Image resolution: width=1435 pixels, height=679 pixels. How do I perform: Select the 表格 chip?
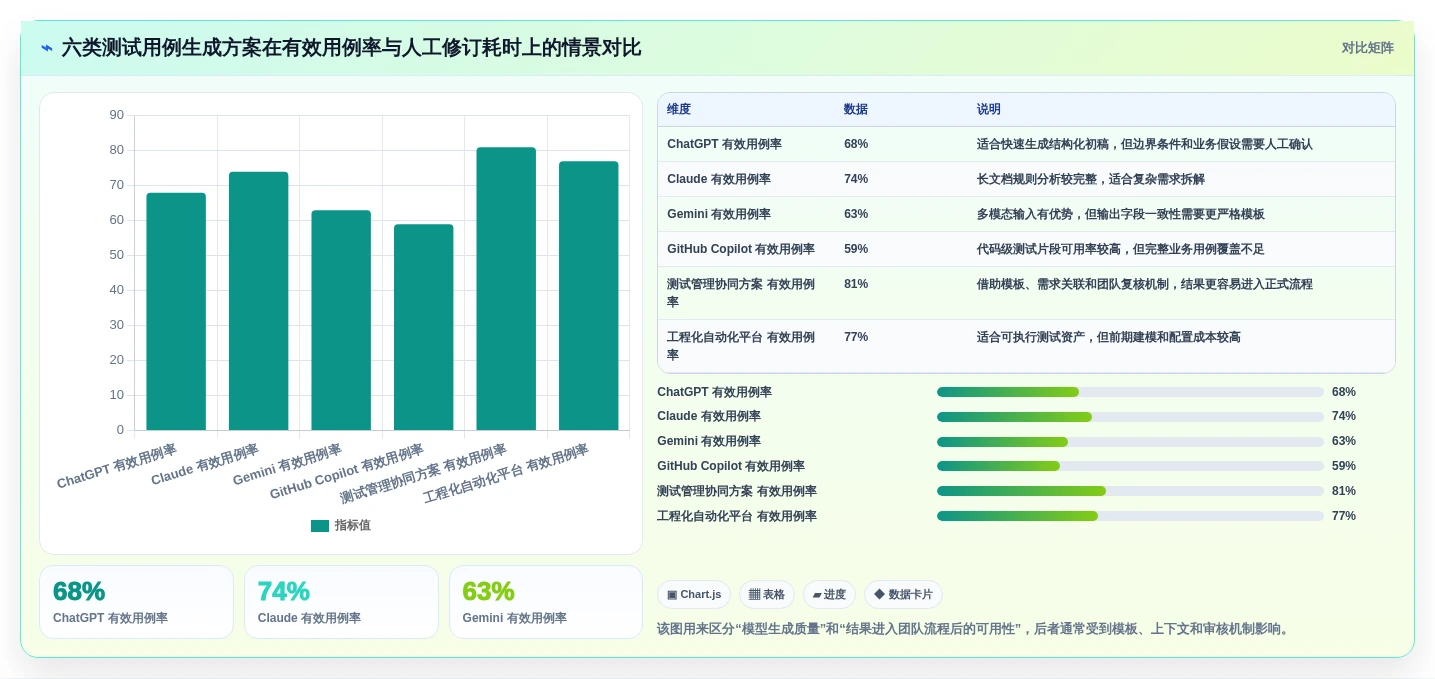[767, 594]
